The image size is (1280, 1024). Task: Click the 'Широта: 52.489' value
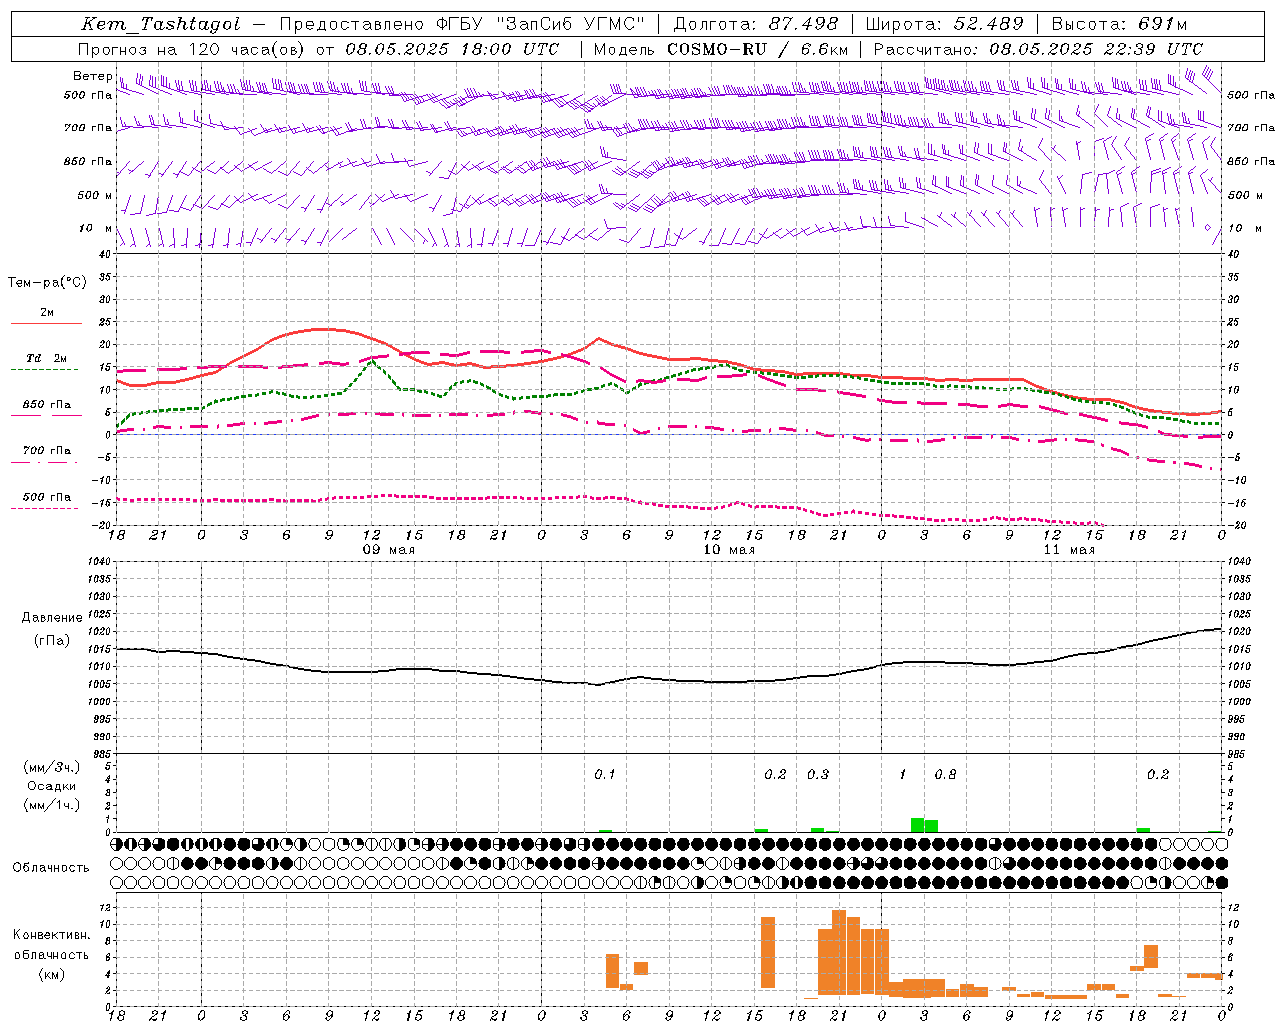coord(945,24)
